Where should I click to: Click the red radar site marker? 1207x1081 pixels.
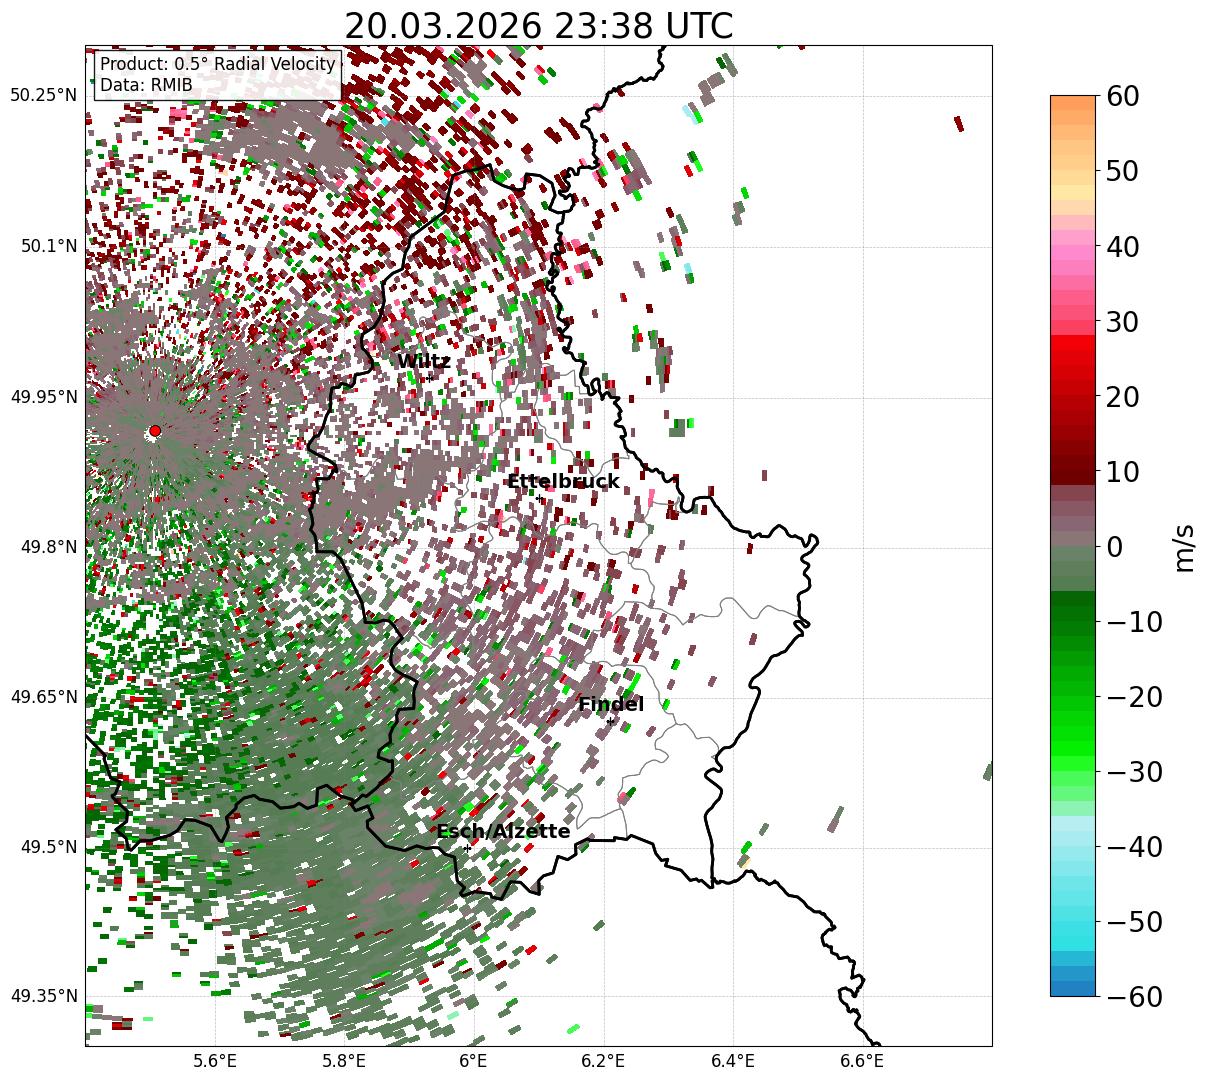tap(154, 431)
